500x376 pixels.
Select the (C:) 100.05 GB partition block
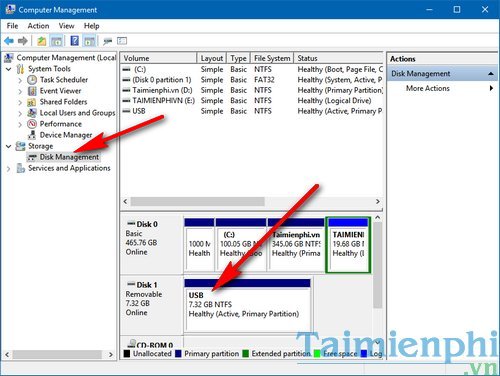click(241, 245)
